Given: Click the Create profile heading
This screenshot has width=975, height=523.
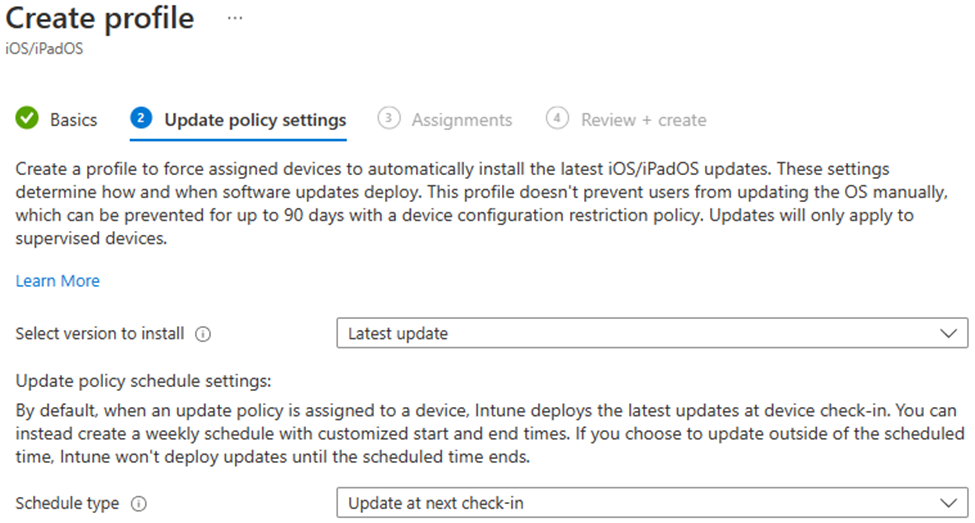Looking at the screenshot, I should pyautogui.click(x=99, y=18).
